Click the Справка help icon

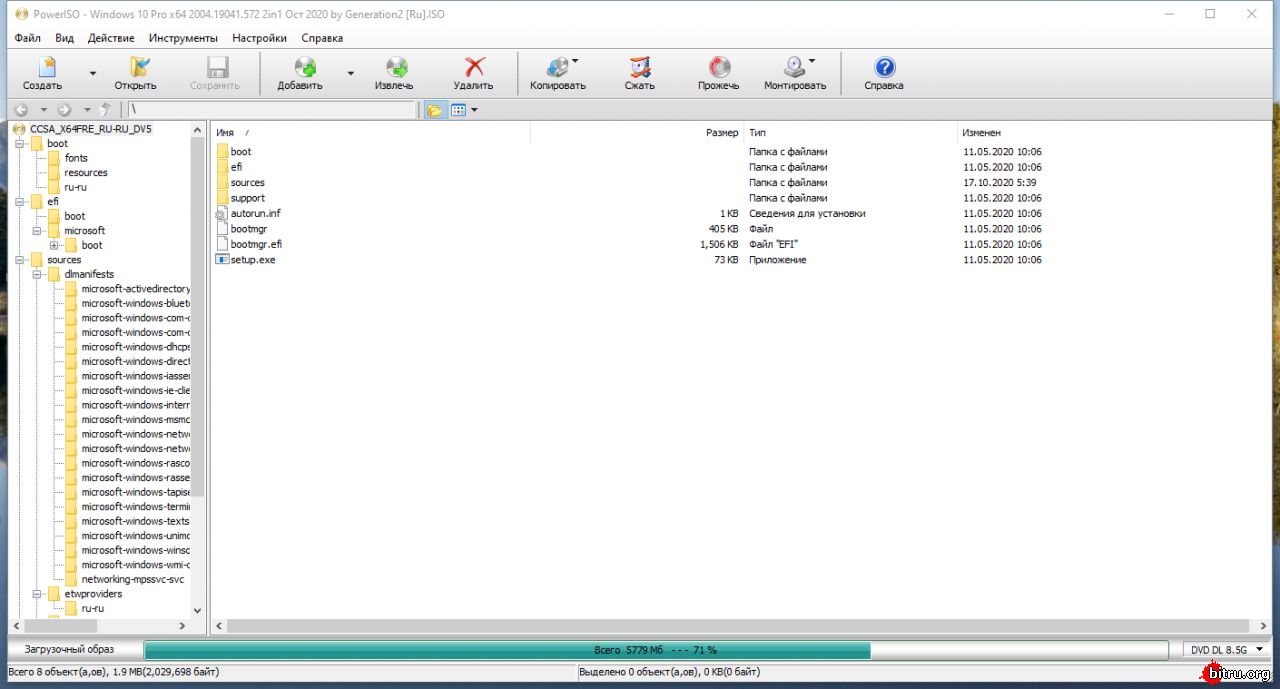[884, 67]
